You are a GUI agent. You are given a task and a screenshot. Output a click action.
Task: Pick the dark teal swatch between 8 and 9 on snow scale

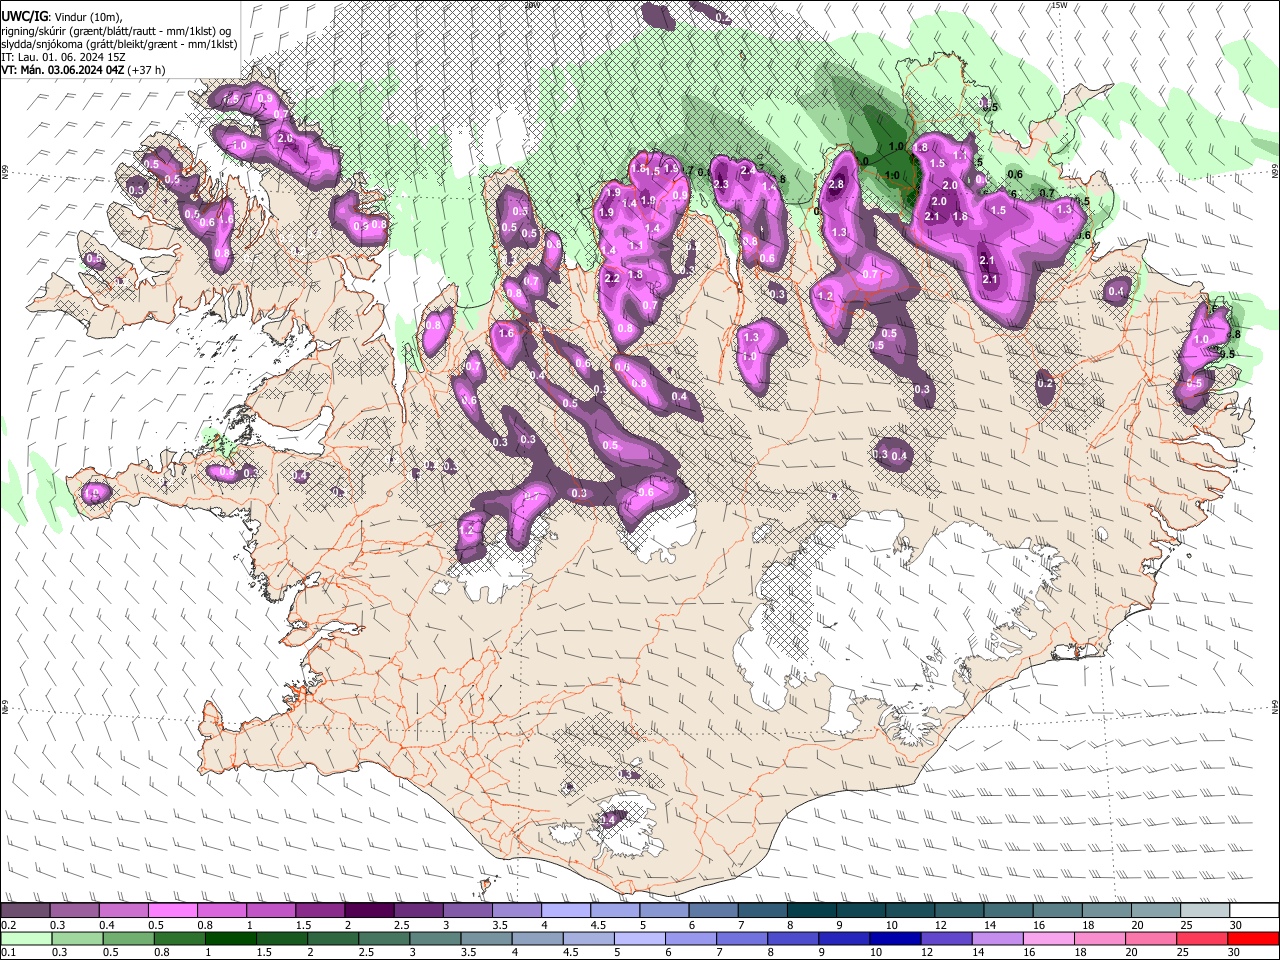coord(812,911)
